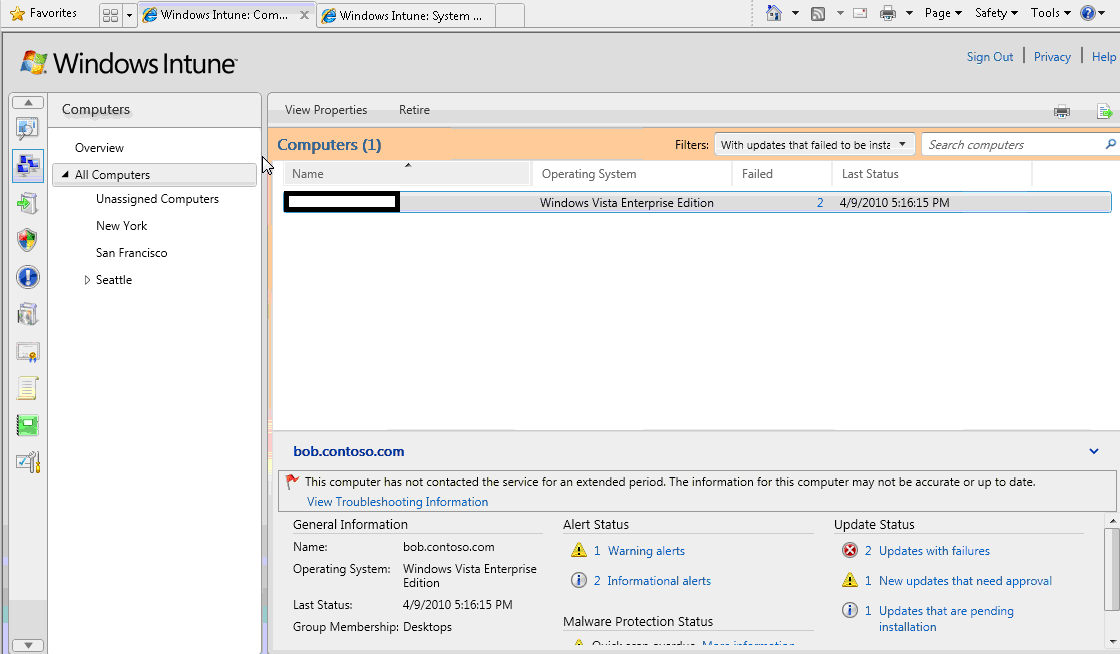Open Updates that are pending installation link
This screenshot has width=1120, height=654.
click(946, 618)
